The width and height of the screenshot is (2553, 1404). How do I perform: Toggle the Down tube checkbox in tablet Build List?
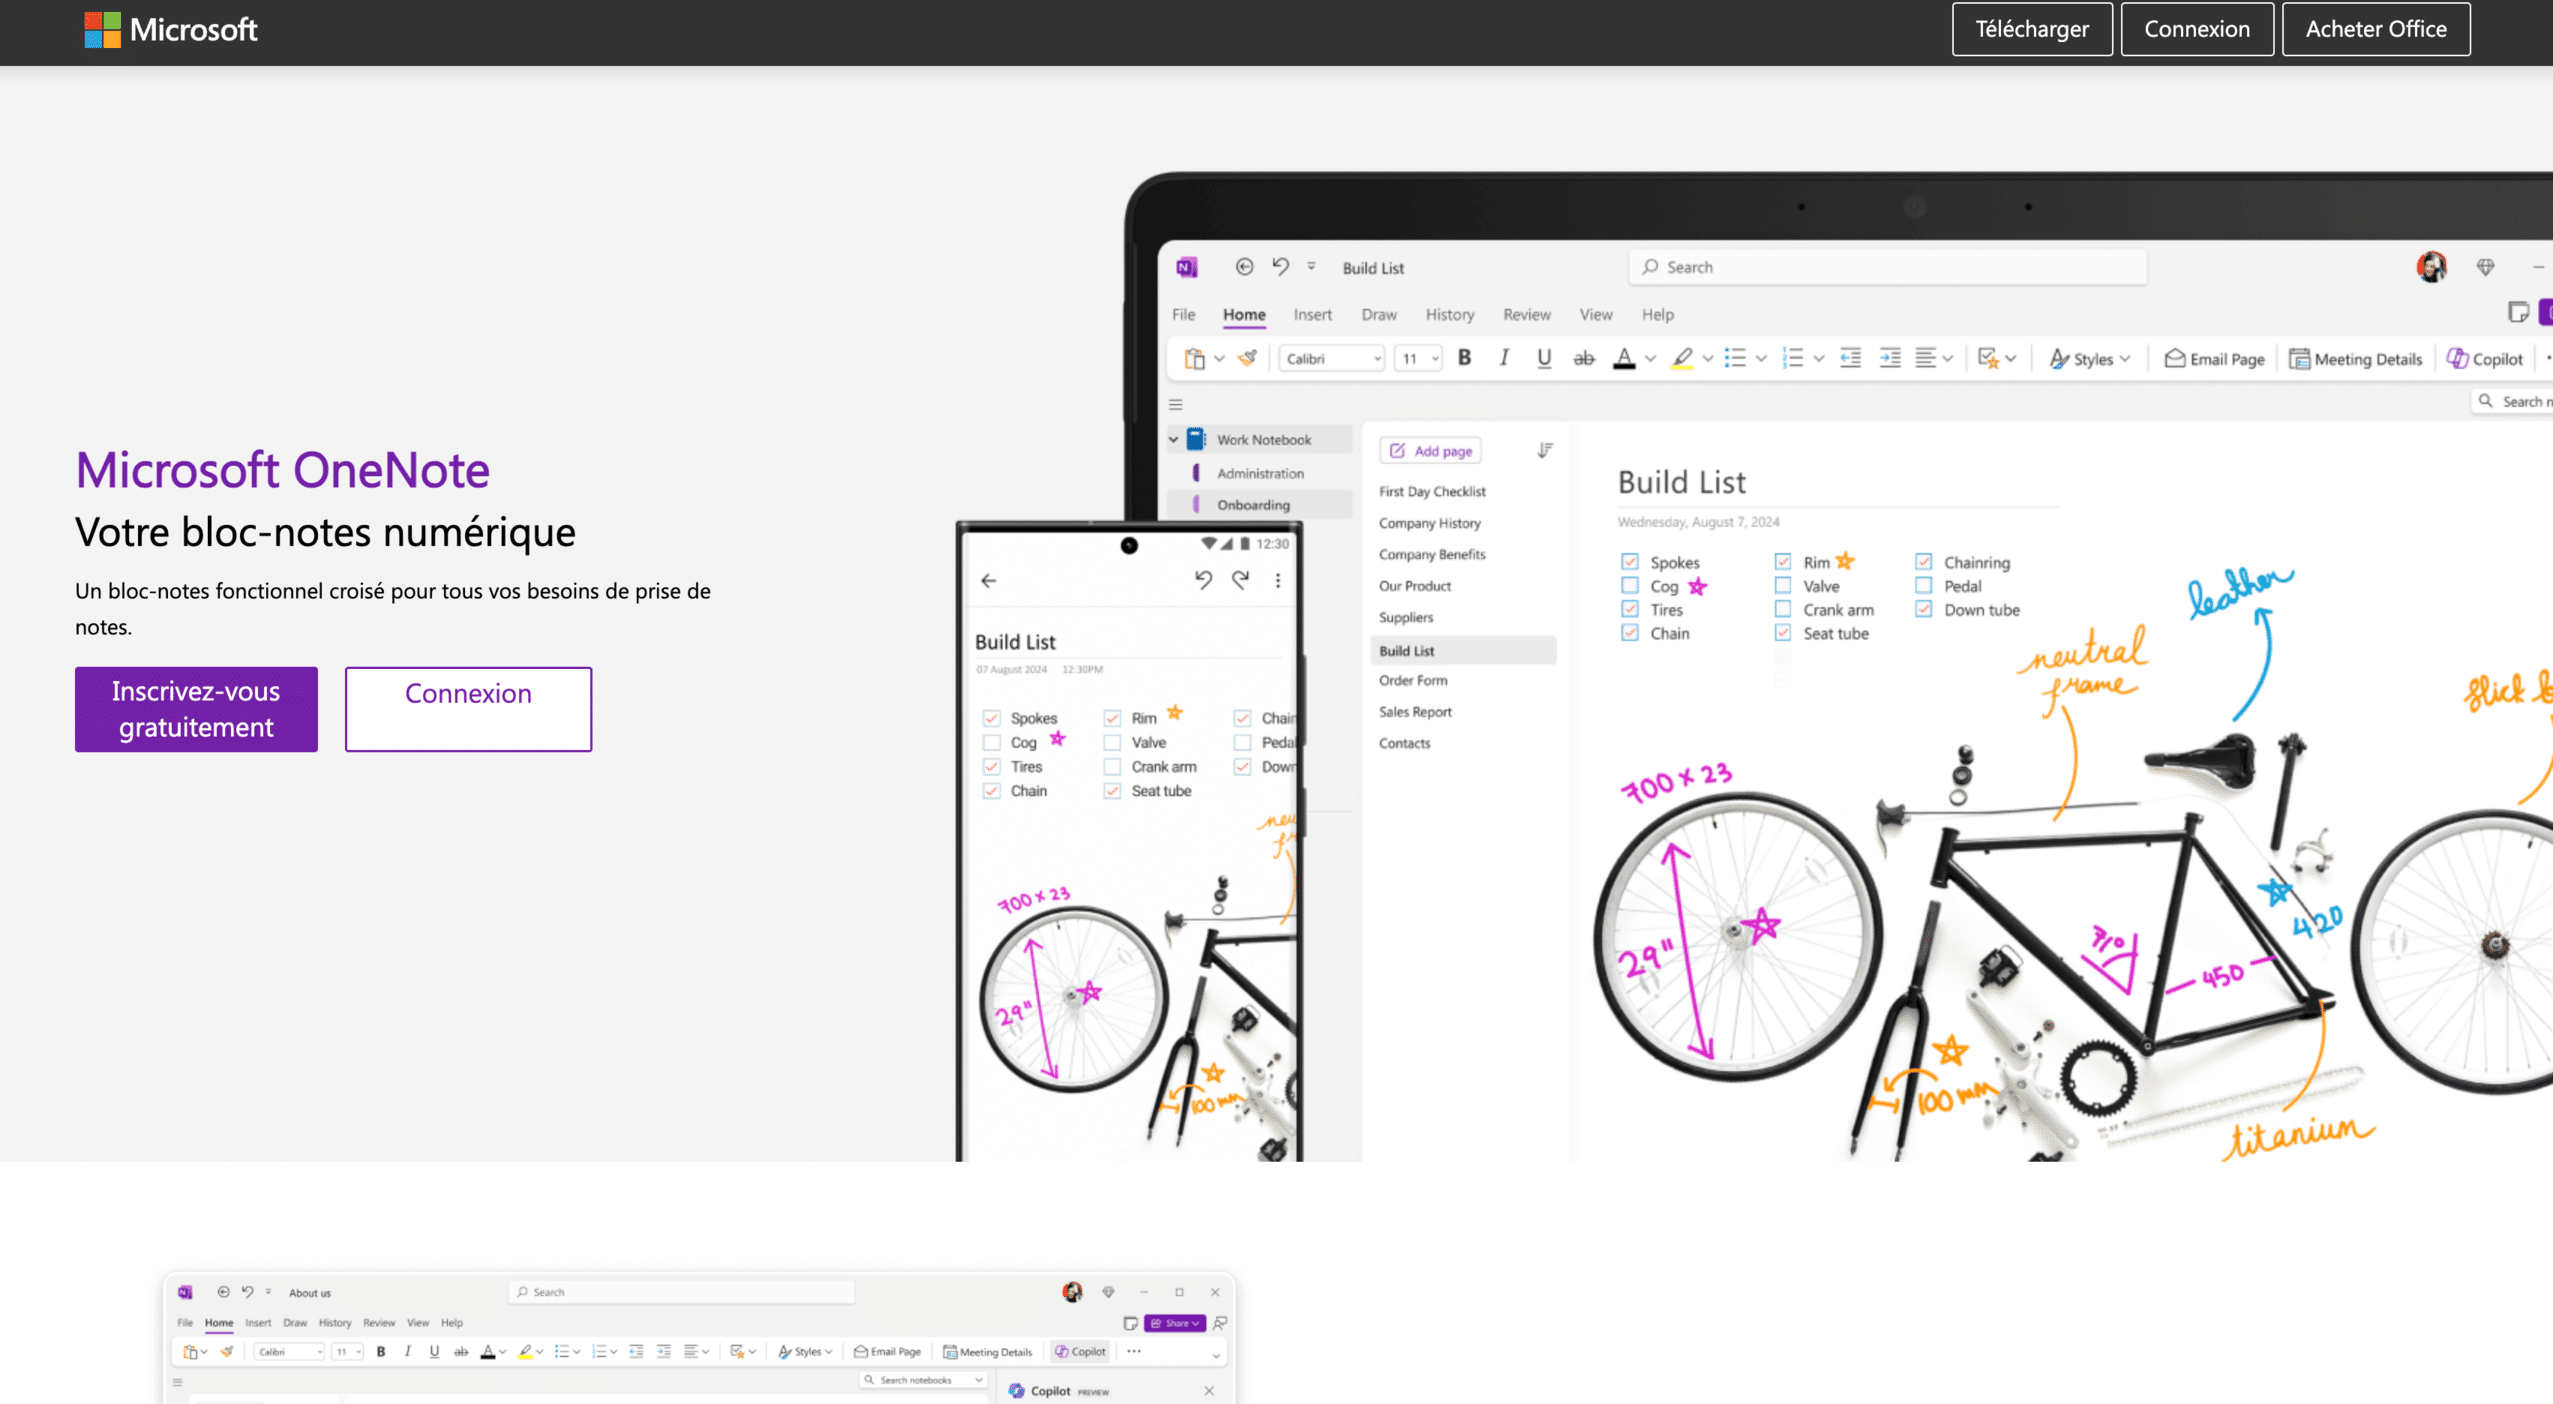(1924, 609)
